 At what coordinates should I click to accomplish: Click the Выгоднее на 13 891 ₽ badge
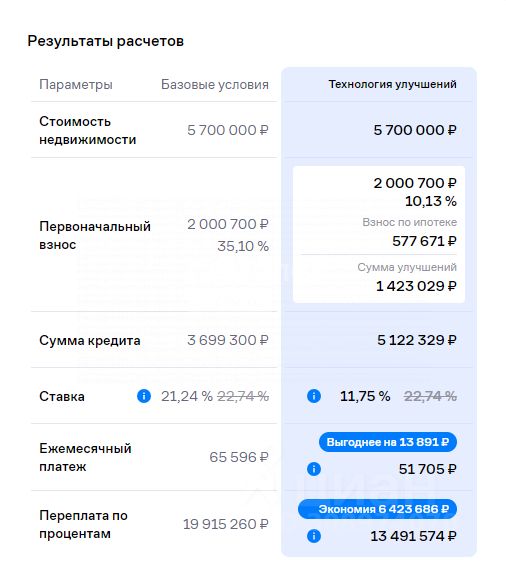tap(388, 442)
